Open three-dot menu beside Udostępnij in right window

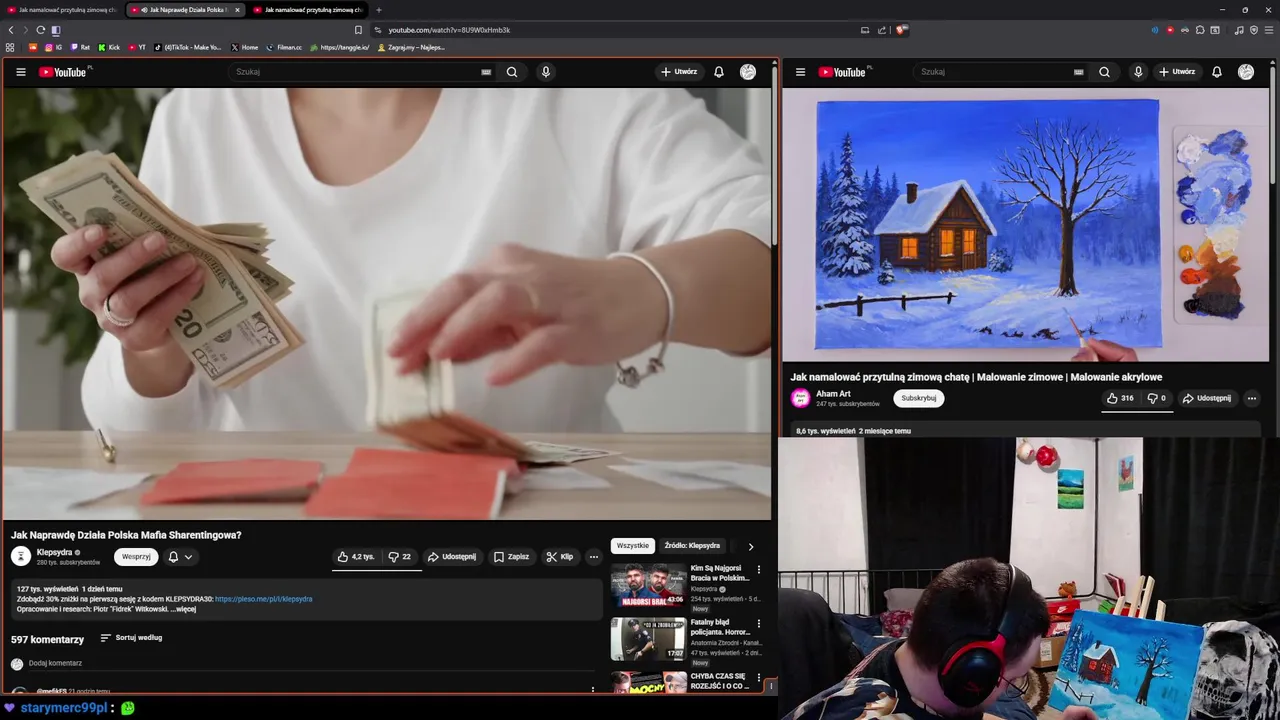[x=1251, y=398]
